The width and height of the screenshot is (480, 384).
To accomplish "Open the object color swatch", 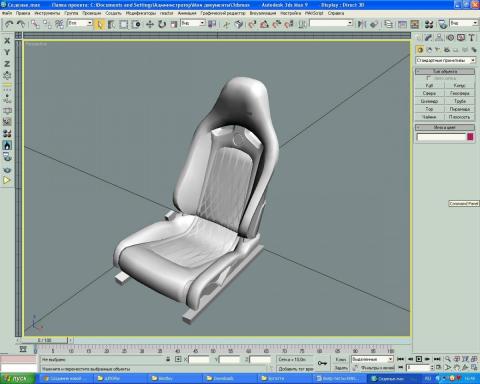I will tap(470, 137).
